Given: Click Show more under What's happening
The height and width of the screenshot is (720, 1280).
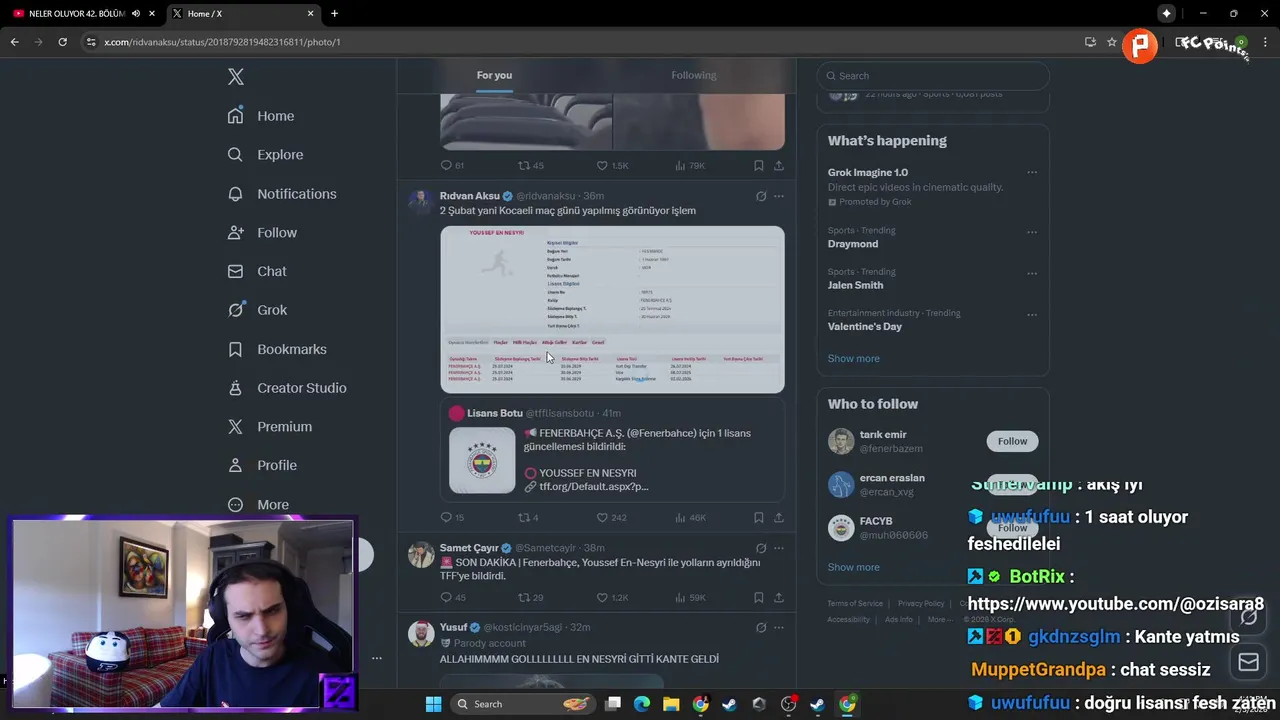Looking at the screenshot, I should pos(853,359).
